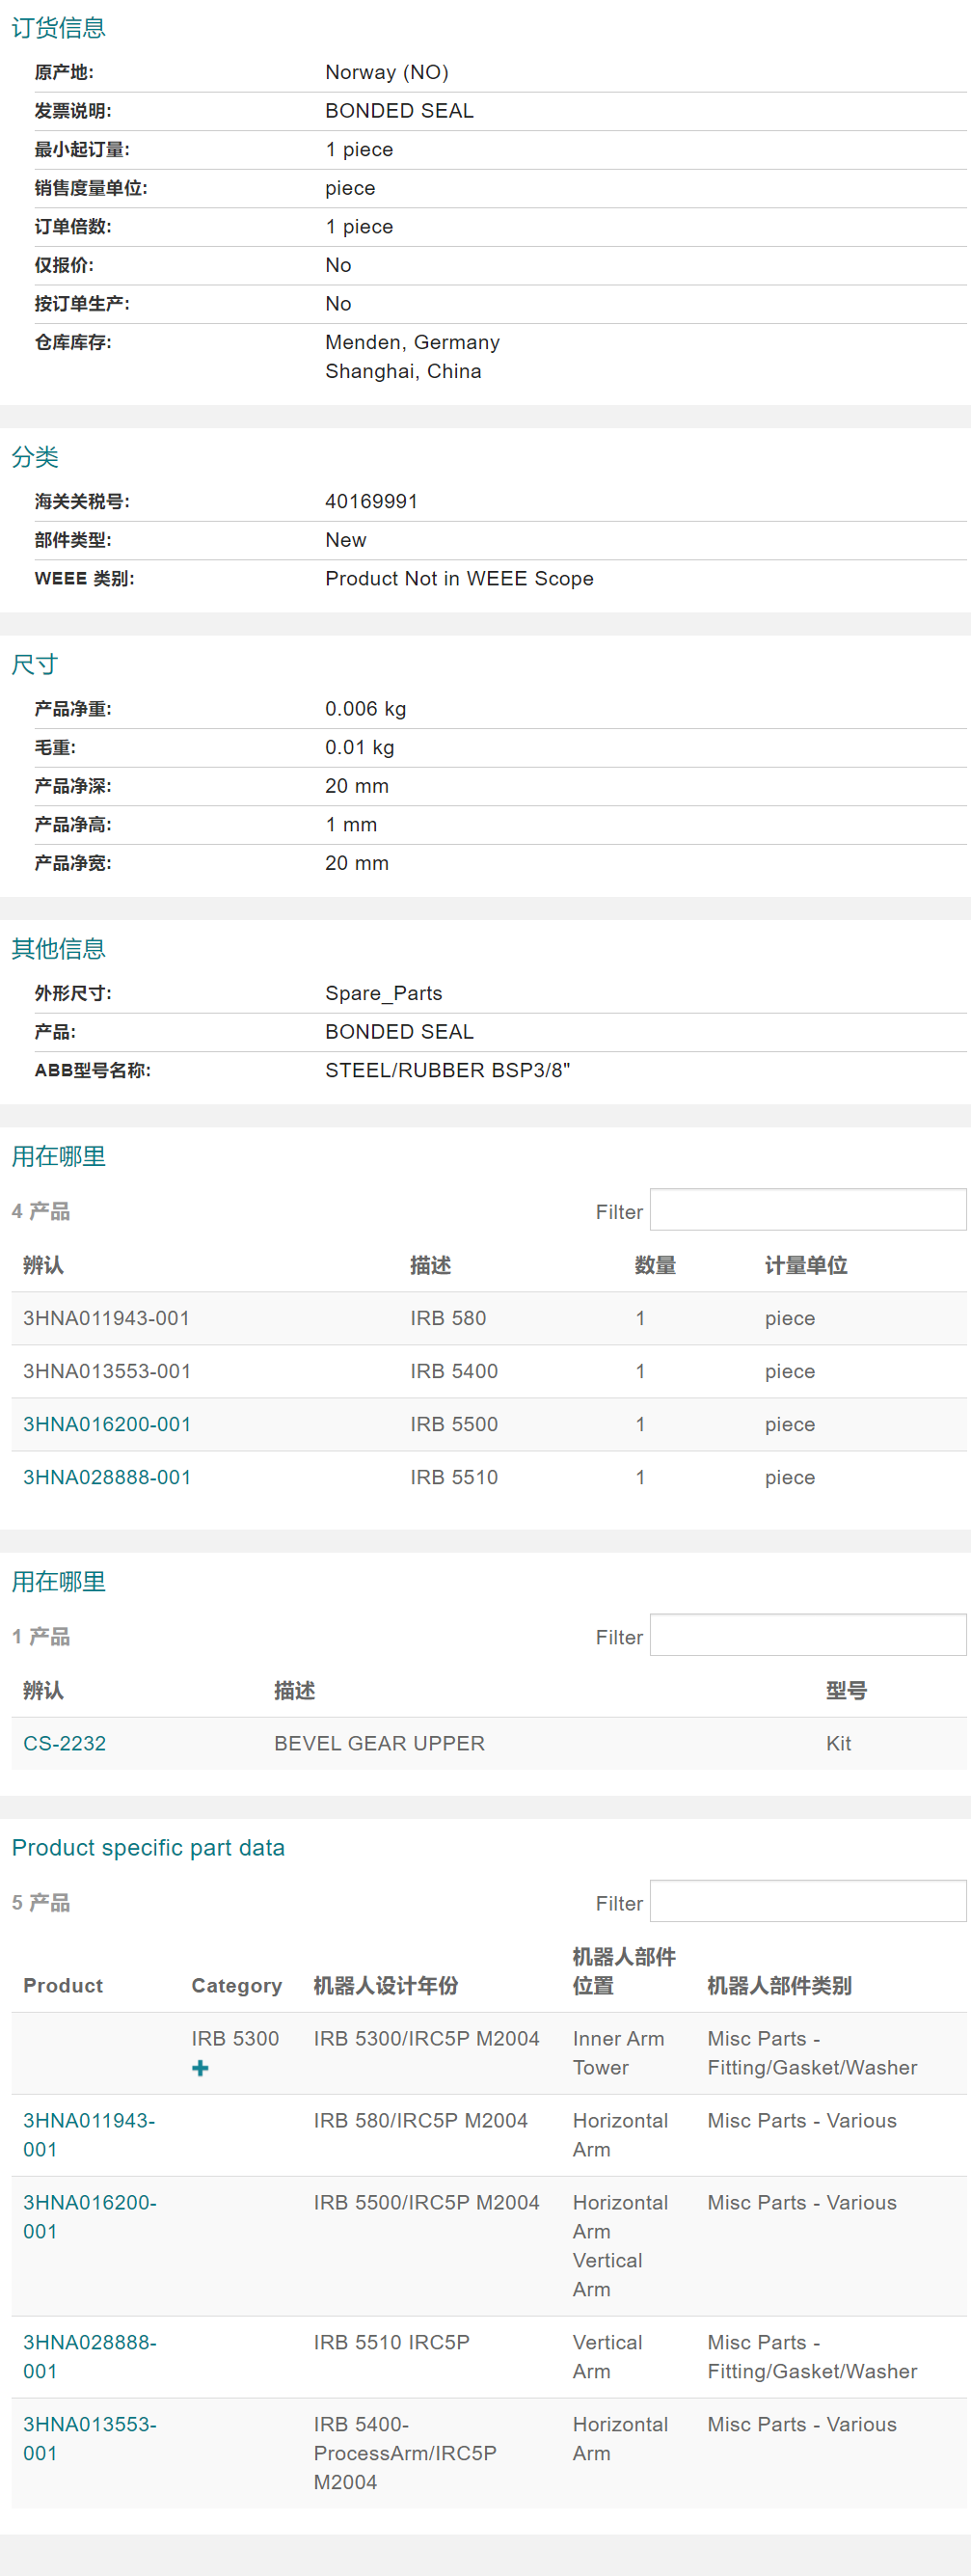Click the IRB 5300 category cell
Screen dimensions: 971x2576
[235, 2038]
